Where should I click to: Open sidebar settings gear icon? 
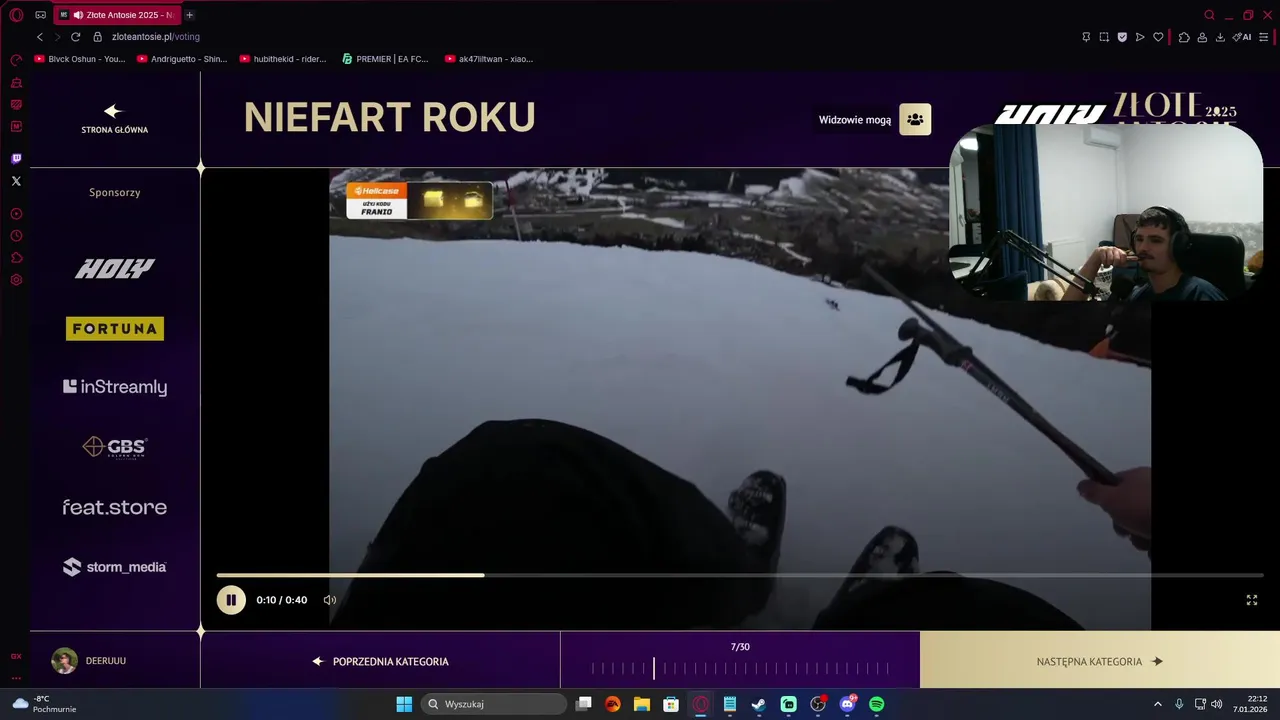16,280
